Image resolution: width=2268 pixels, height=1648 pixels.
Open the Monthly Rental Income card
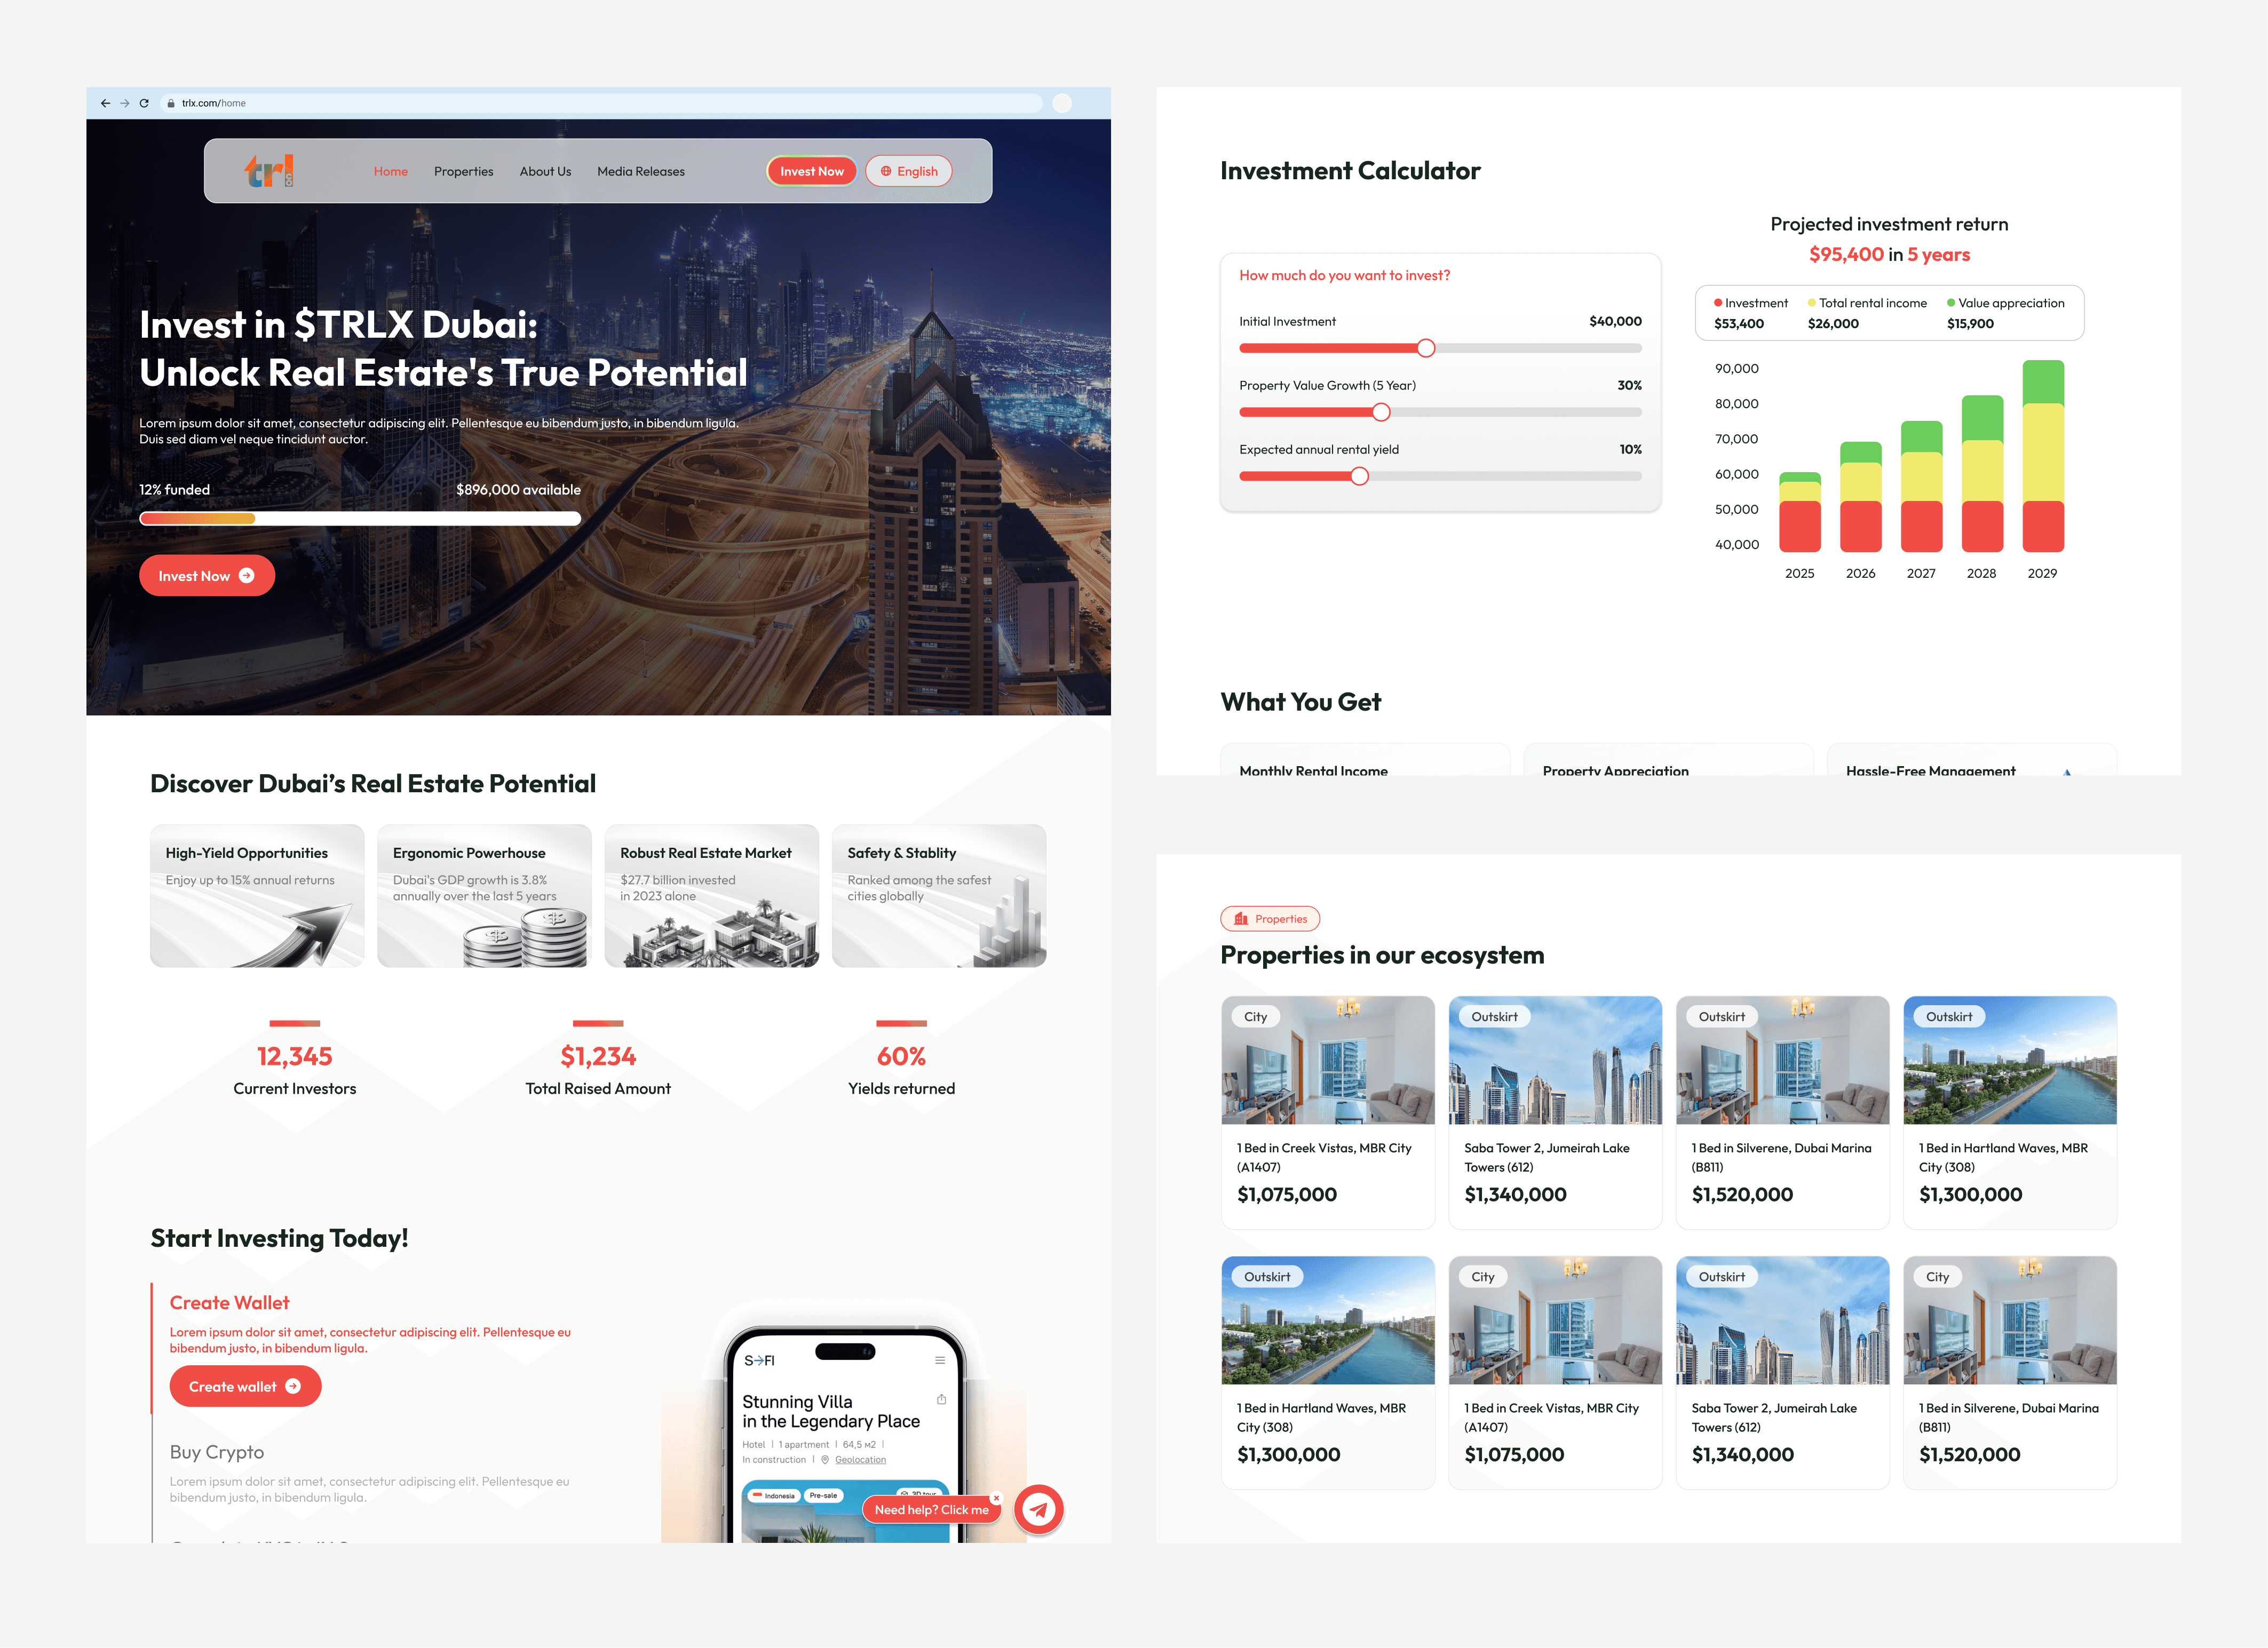point(1365,760)
